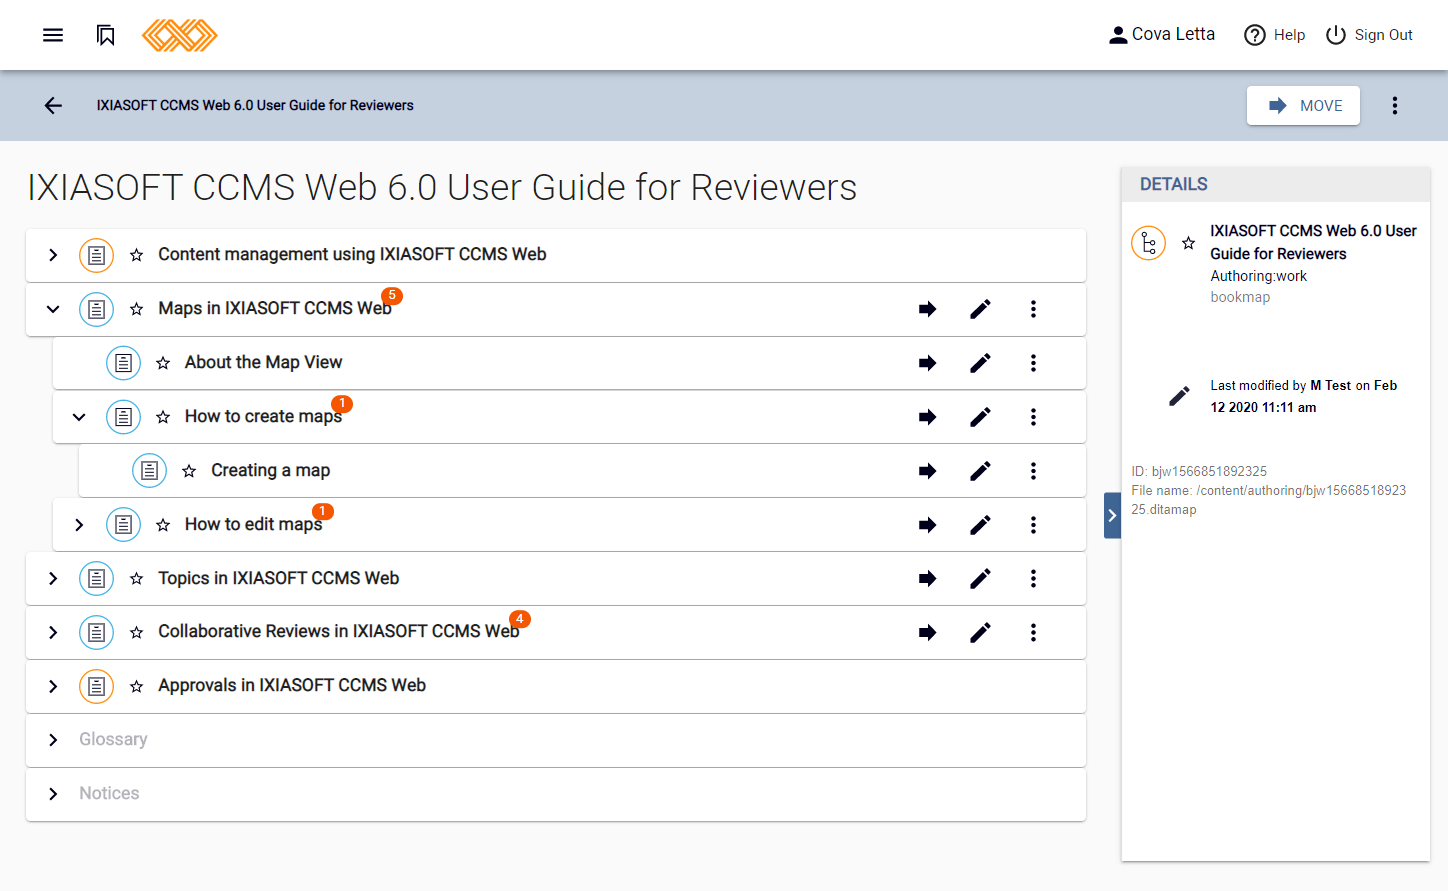Star Topics in IXIASOFT CCMS Web
This screenshot has height=891, width=1448.
click(x=137, y=579)
